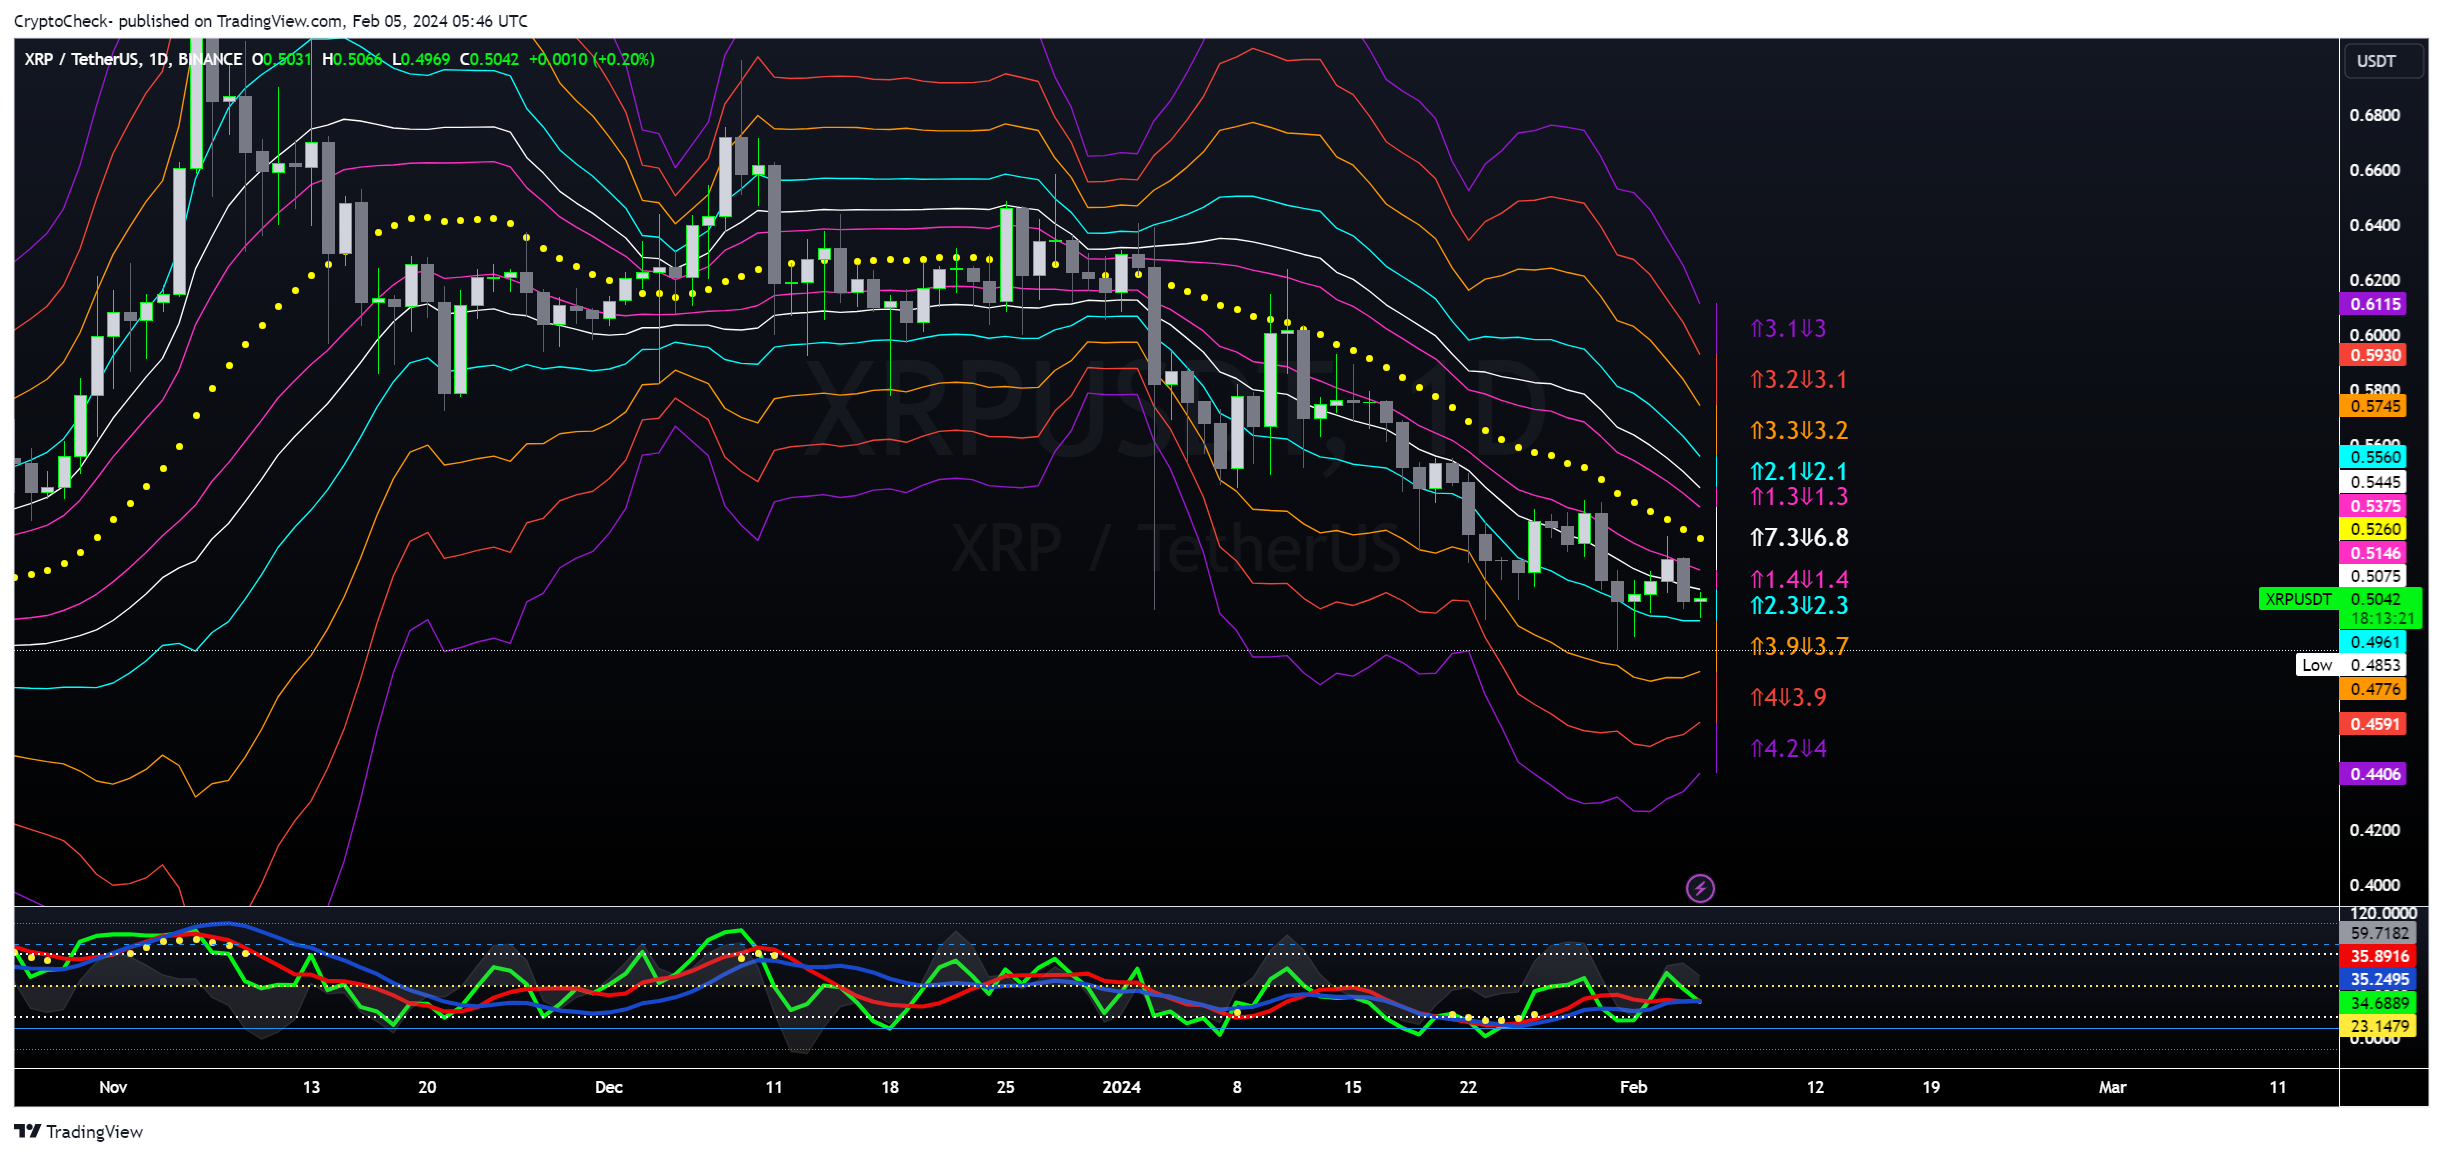Click the green 34.6889 indicator value
Image resolution: width=2443 pixels, height=1155 pixels.
[x=2379, y=1003]
